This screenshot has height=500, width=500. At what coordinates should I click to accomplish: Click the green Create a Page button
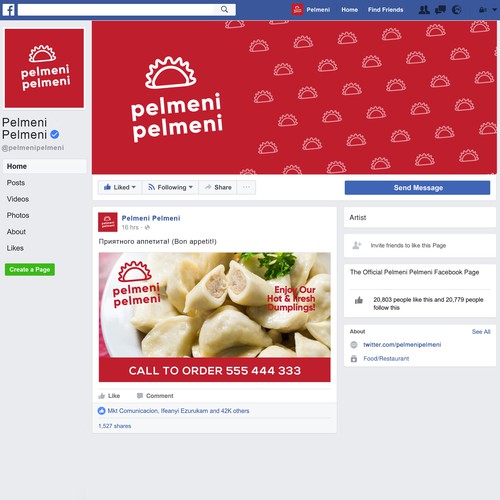pos(30,269)
